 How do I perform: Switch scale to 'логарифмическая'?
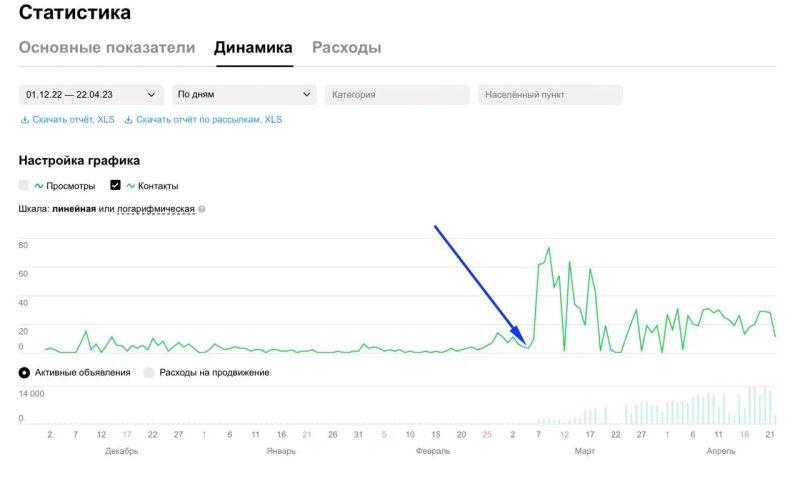(155, 209)
